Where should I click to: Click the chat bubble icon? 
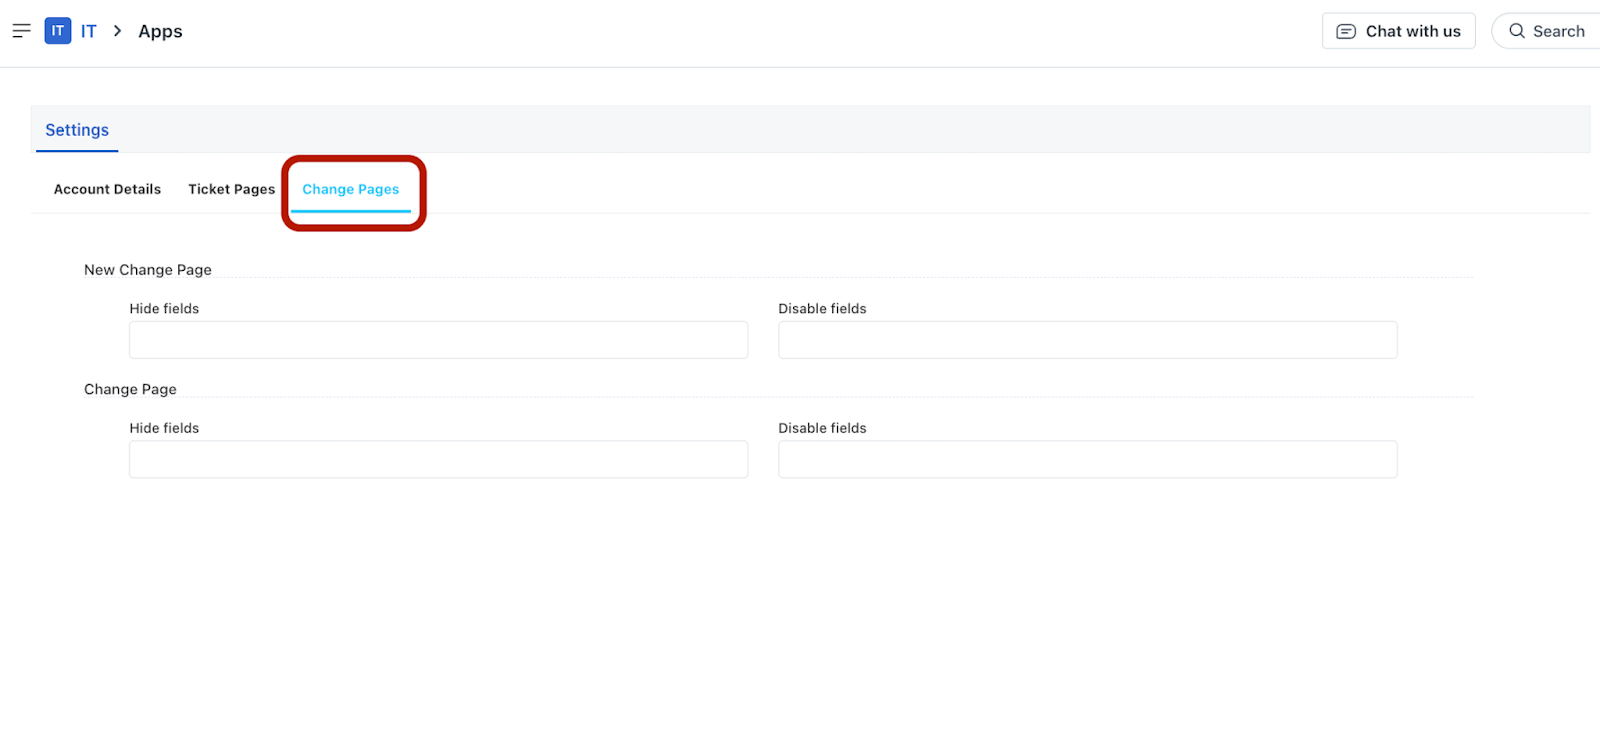tap(1346, 31)
